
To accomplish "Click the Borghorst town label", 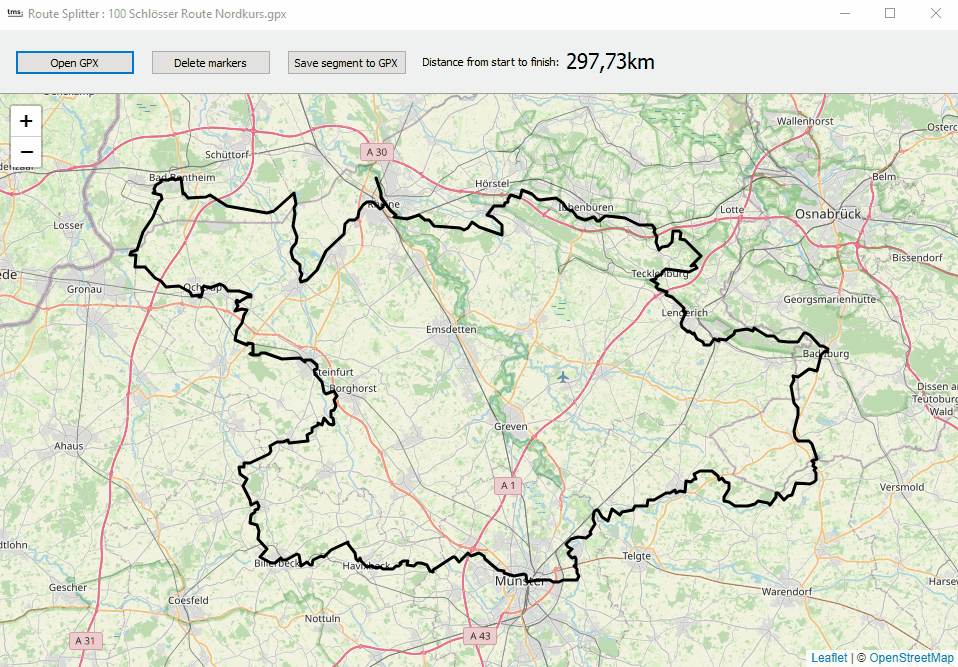I will click(x=353, y=388).
